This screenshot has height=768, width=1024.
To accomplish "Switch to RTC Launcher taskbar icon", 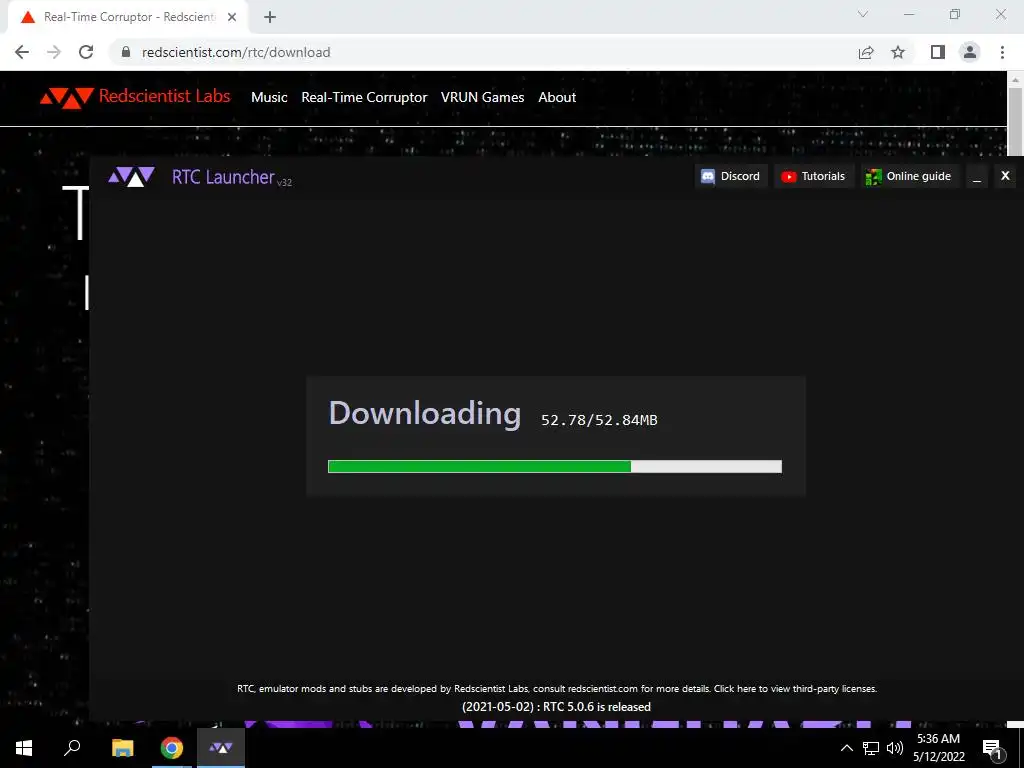I will [221, 748].
